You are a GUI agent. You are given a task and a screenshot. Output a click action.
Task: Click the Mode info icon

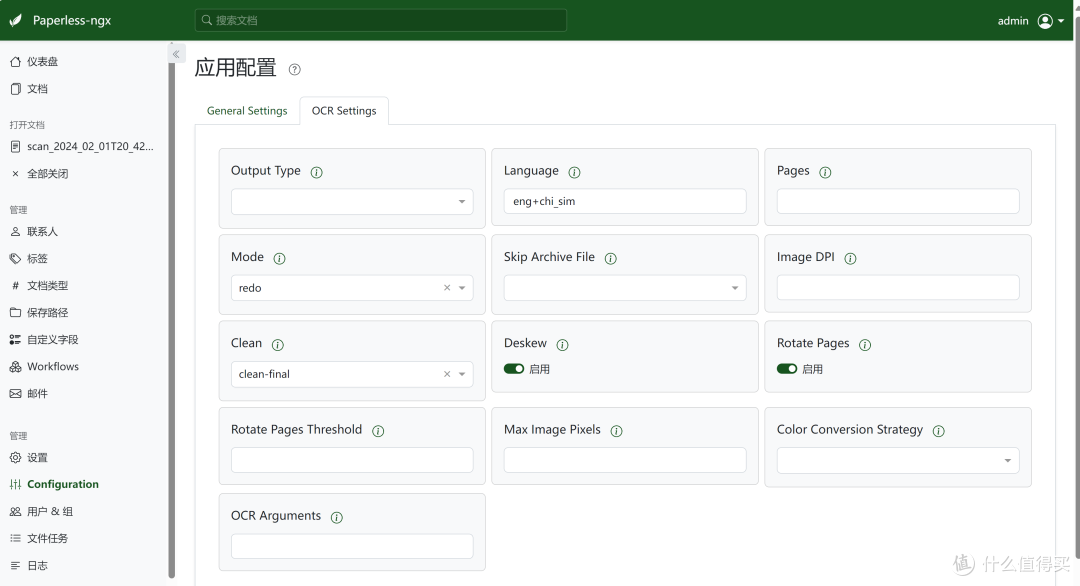point(280,258)
